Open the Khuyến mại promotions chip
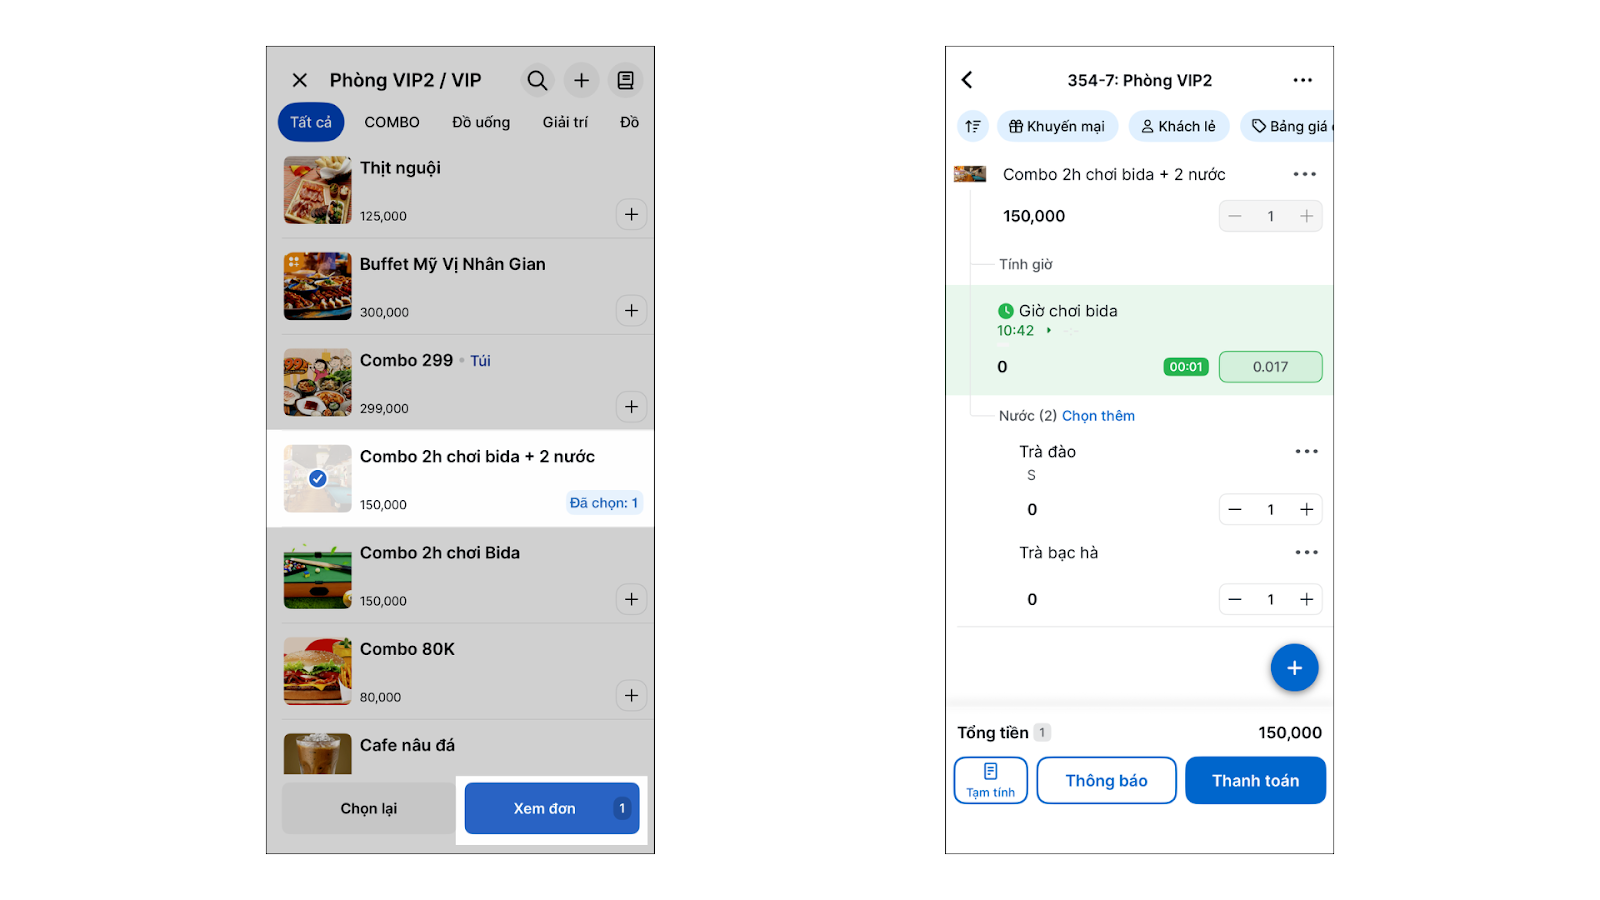This screenshot has width=1600, height=900. (1057, 126)
